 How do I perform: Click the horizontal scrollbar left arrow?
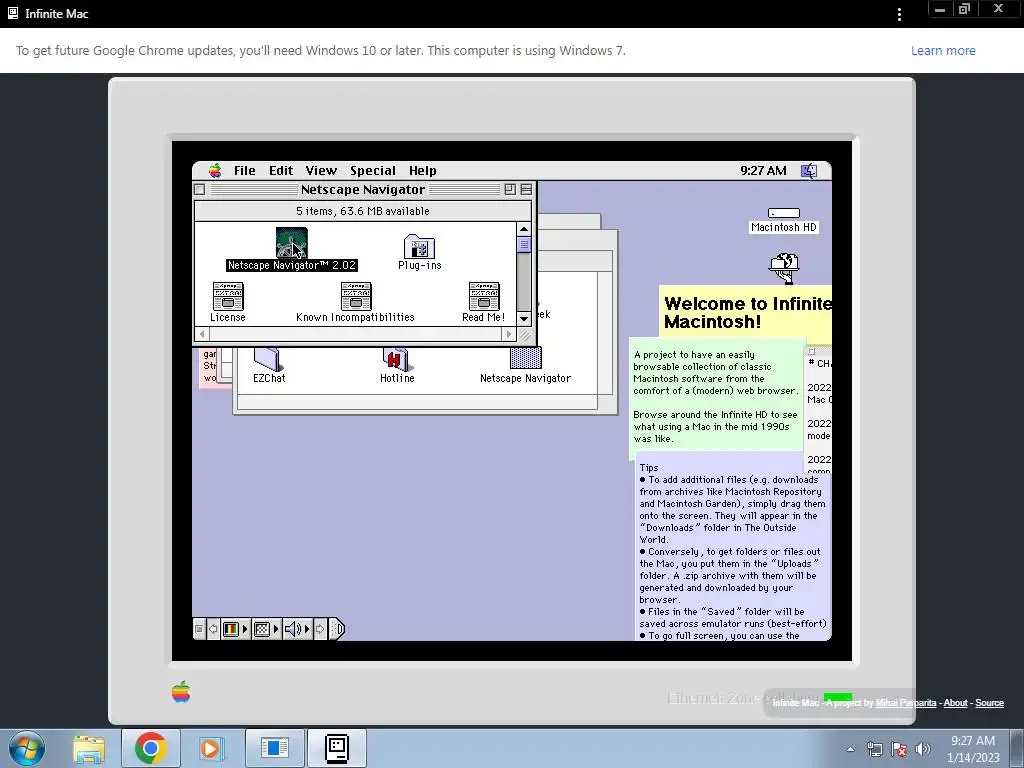(202, 334)
